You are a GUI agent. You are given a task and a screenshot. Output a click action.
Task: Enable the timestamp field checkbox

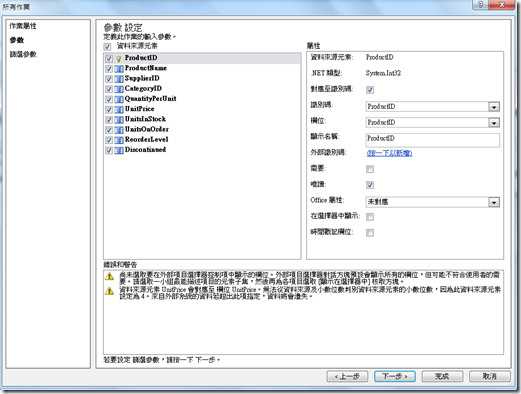(370, 233)
